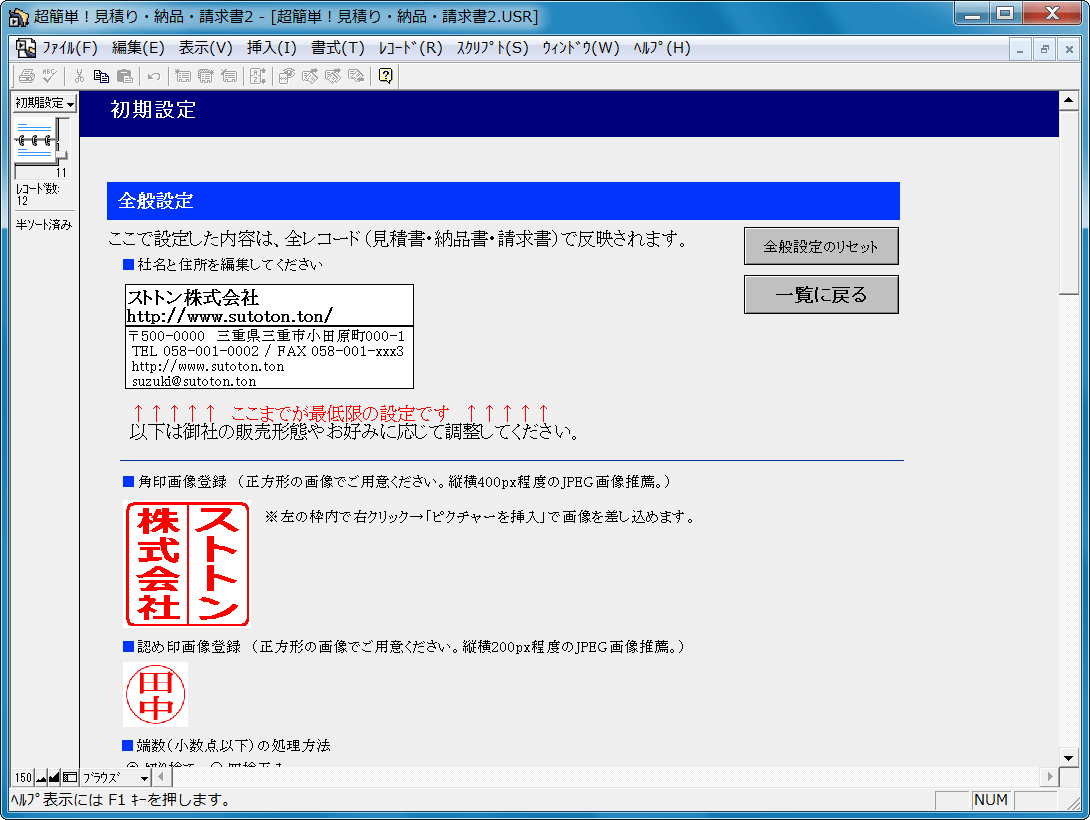Click the last grayed find-set toolbar icon

click(x=356, y=76)
